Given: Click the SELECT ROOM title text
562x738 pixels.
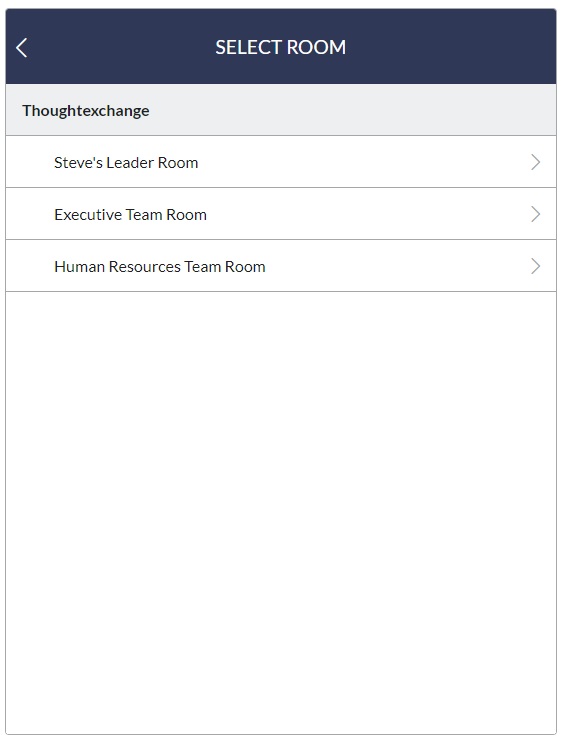Looking at the screenshot, I should coord(281,48).
